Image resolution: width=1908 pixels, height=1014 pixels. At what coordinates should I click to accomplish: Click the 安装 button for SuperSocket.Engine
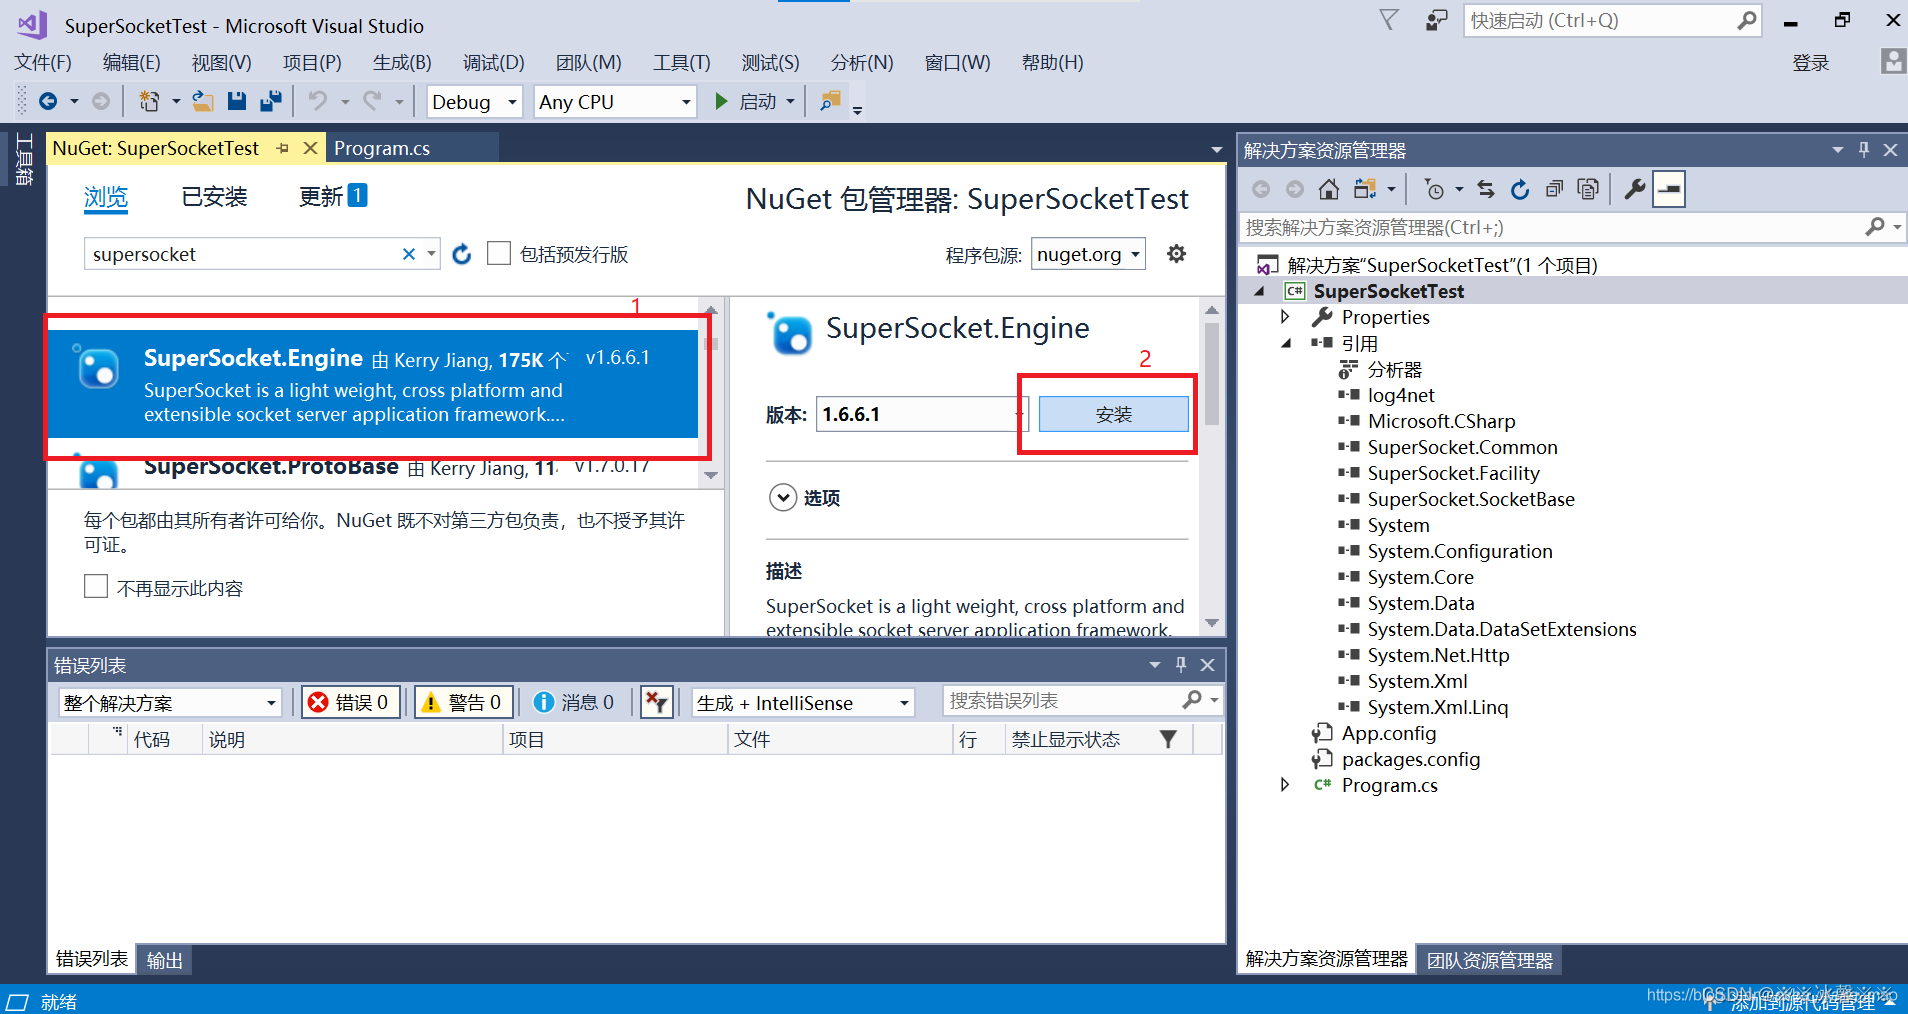point(1113,413)
